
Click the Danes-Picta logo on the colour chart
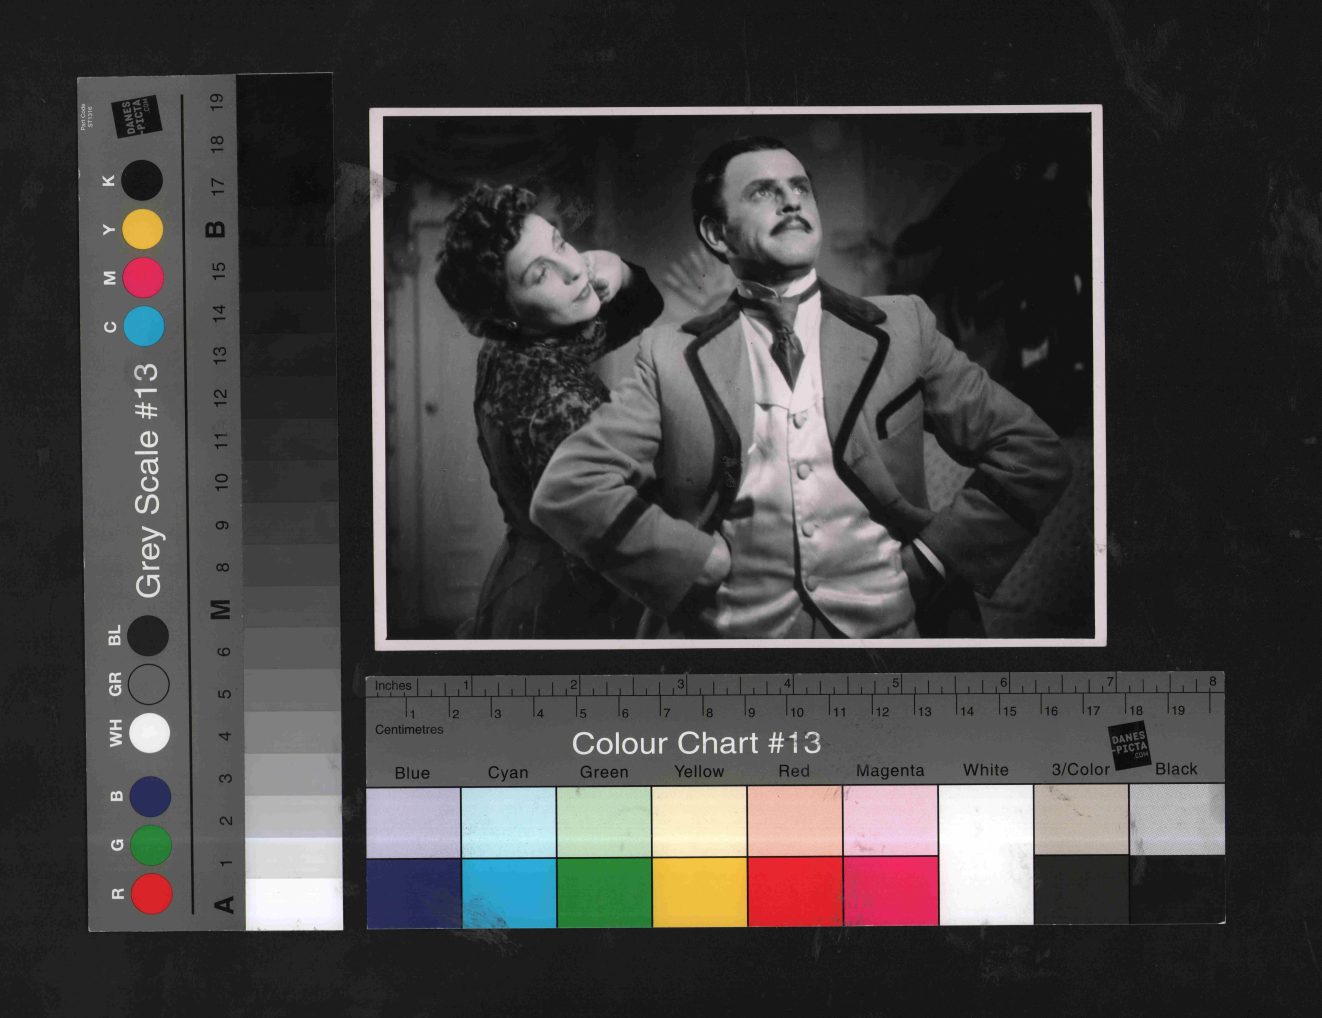[x=1130, y=747]
